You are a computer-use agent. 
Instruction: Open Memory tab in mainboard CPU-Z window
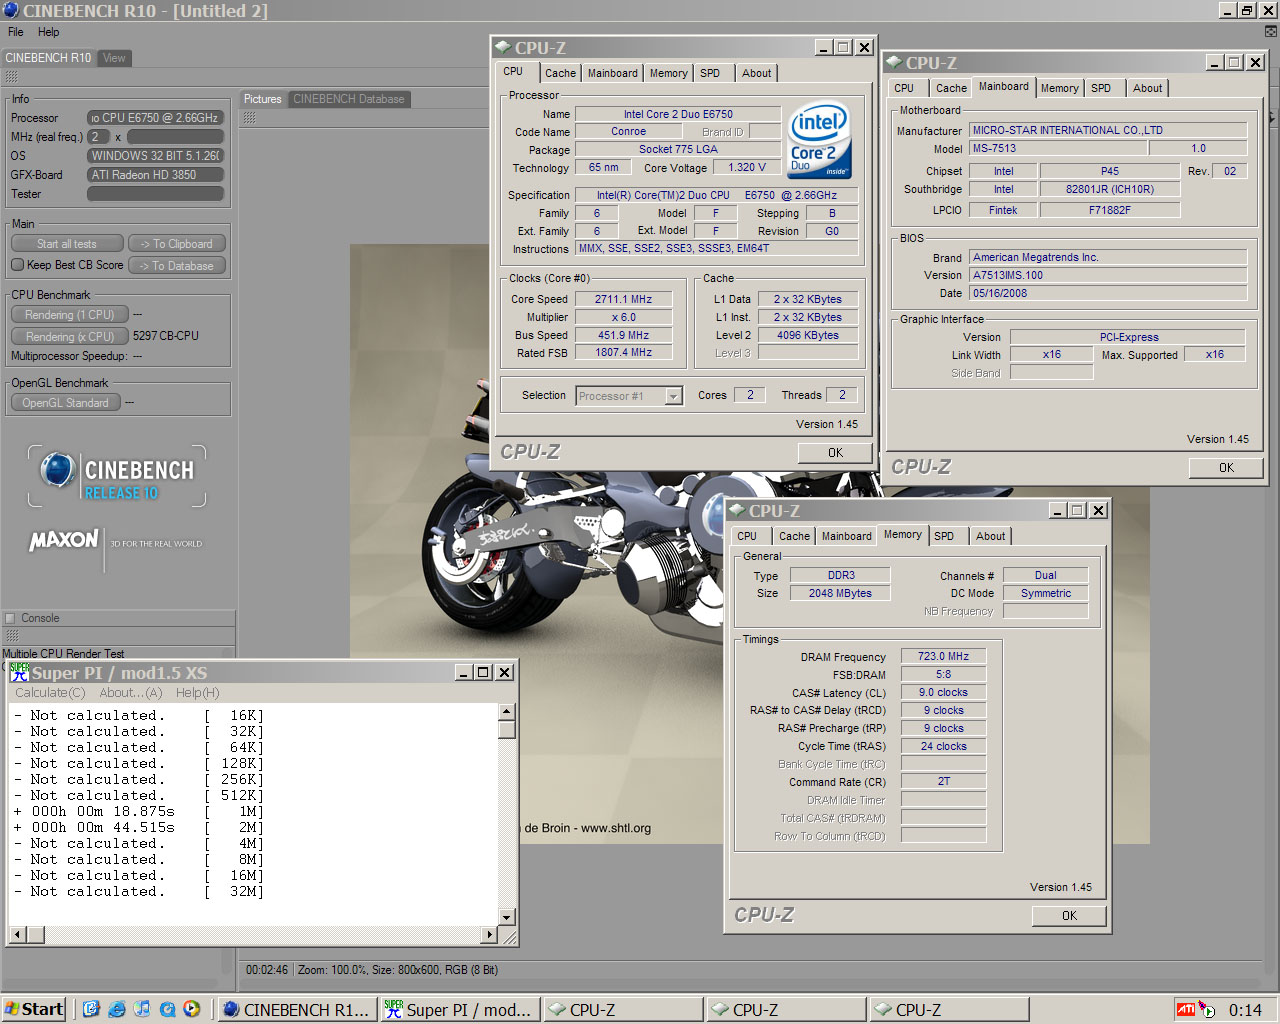[x=1059, y=88]
